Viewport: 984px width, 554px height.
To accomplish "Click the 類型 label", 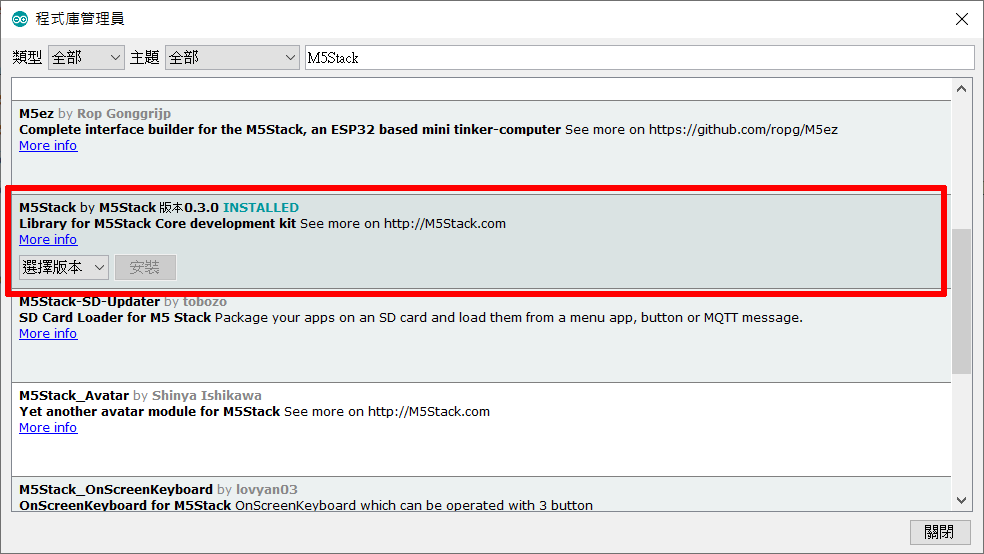I will (27, 58).
